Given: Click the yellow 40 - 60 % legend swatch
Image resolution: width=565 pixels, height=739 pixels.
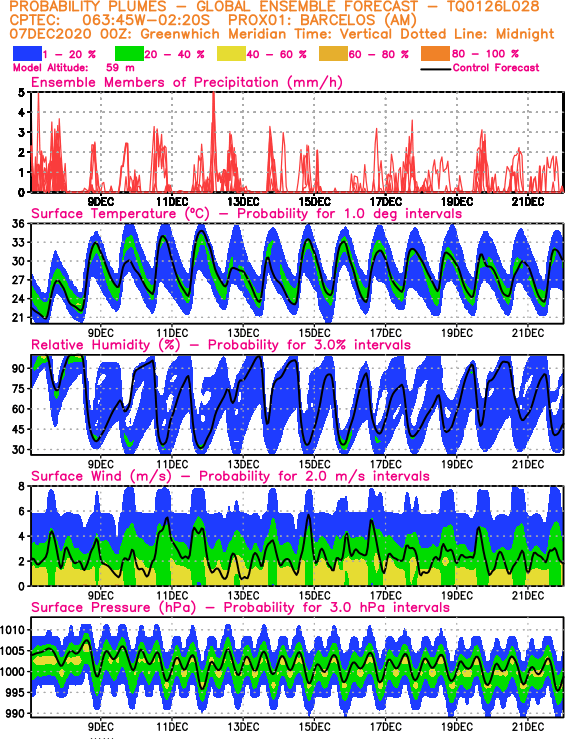Looking at the screenshot, I should [x=231, y=53].
